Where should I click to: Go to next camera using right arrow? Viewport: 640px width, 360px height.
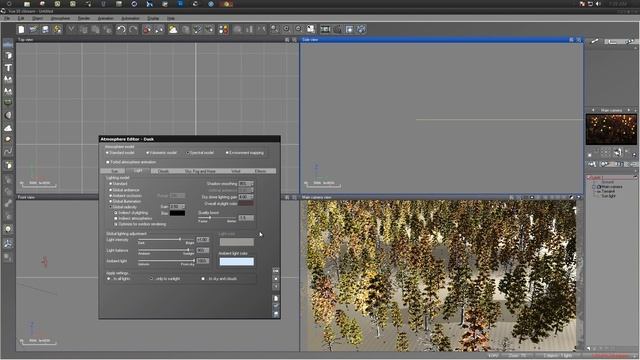[x=629, y=110]
